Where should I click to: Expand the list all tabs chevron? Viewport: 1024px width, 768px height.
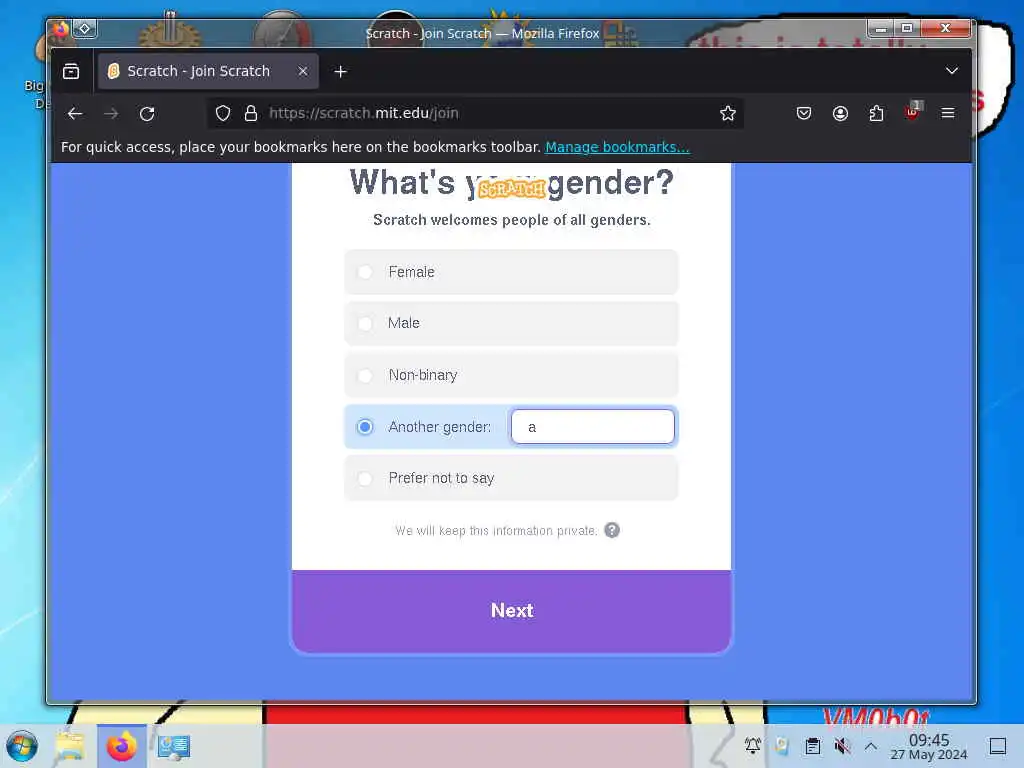pyautogui.click(x=952, y=71)
